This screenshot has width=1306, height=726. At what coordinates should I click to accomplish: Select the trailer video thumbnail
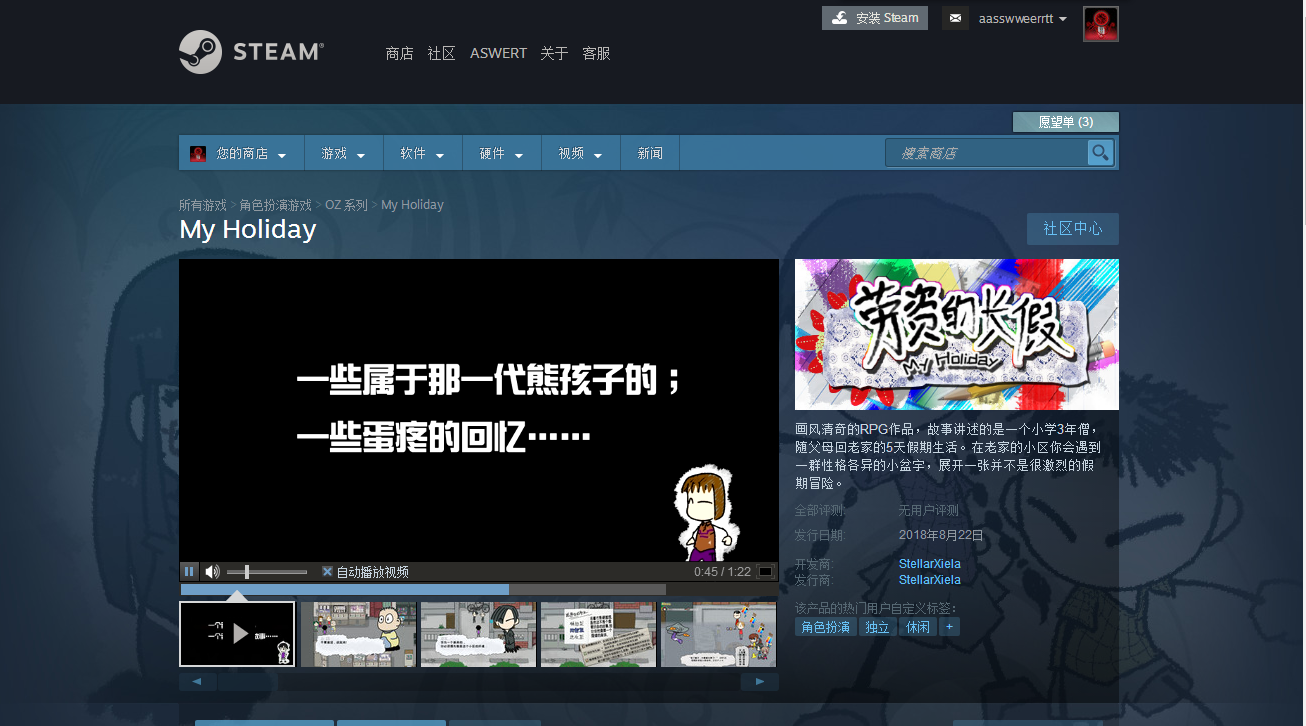tap(238, 634)
